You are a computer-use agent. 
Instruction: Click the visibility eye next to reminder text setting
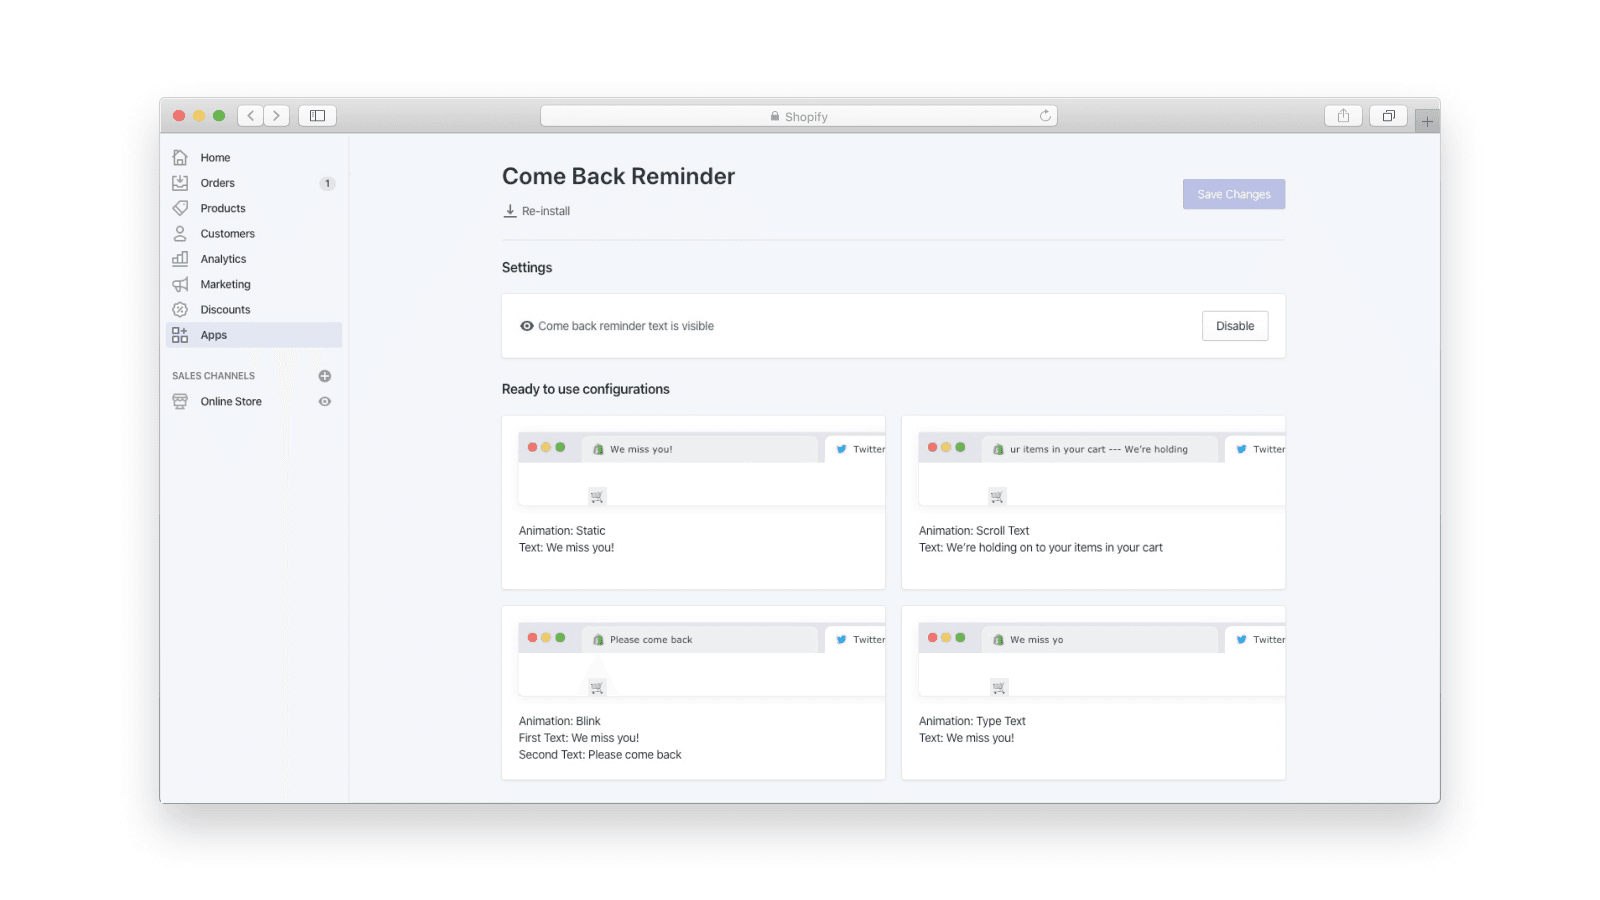526,325
